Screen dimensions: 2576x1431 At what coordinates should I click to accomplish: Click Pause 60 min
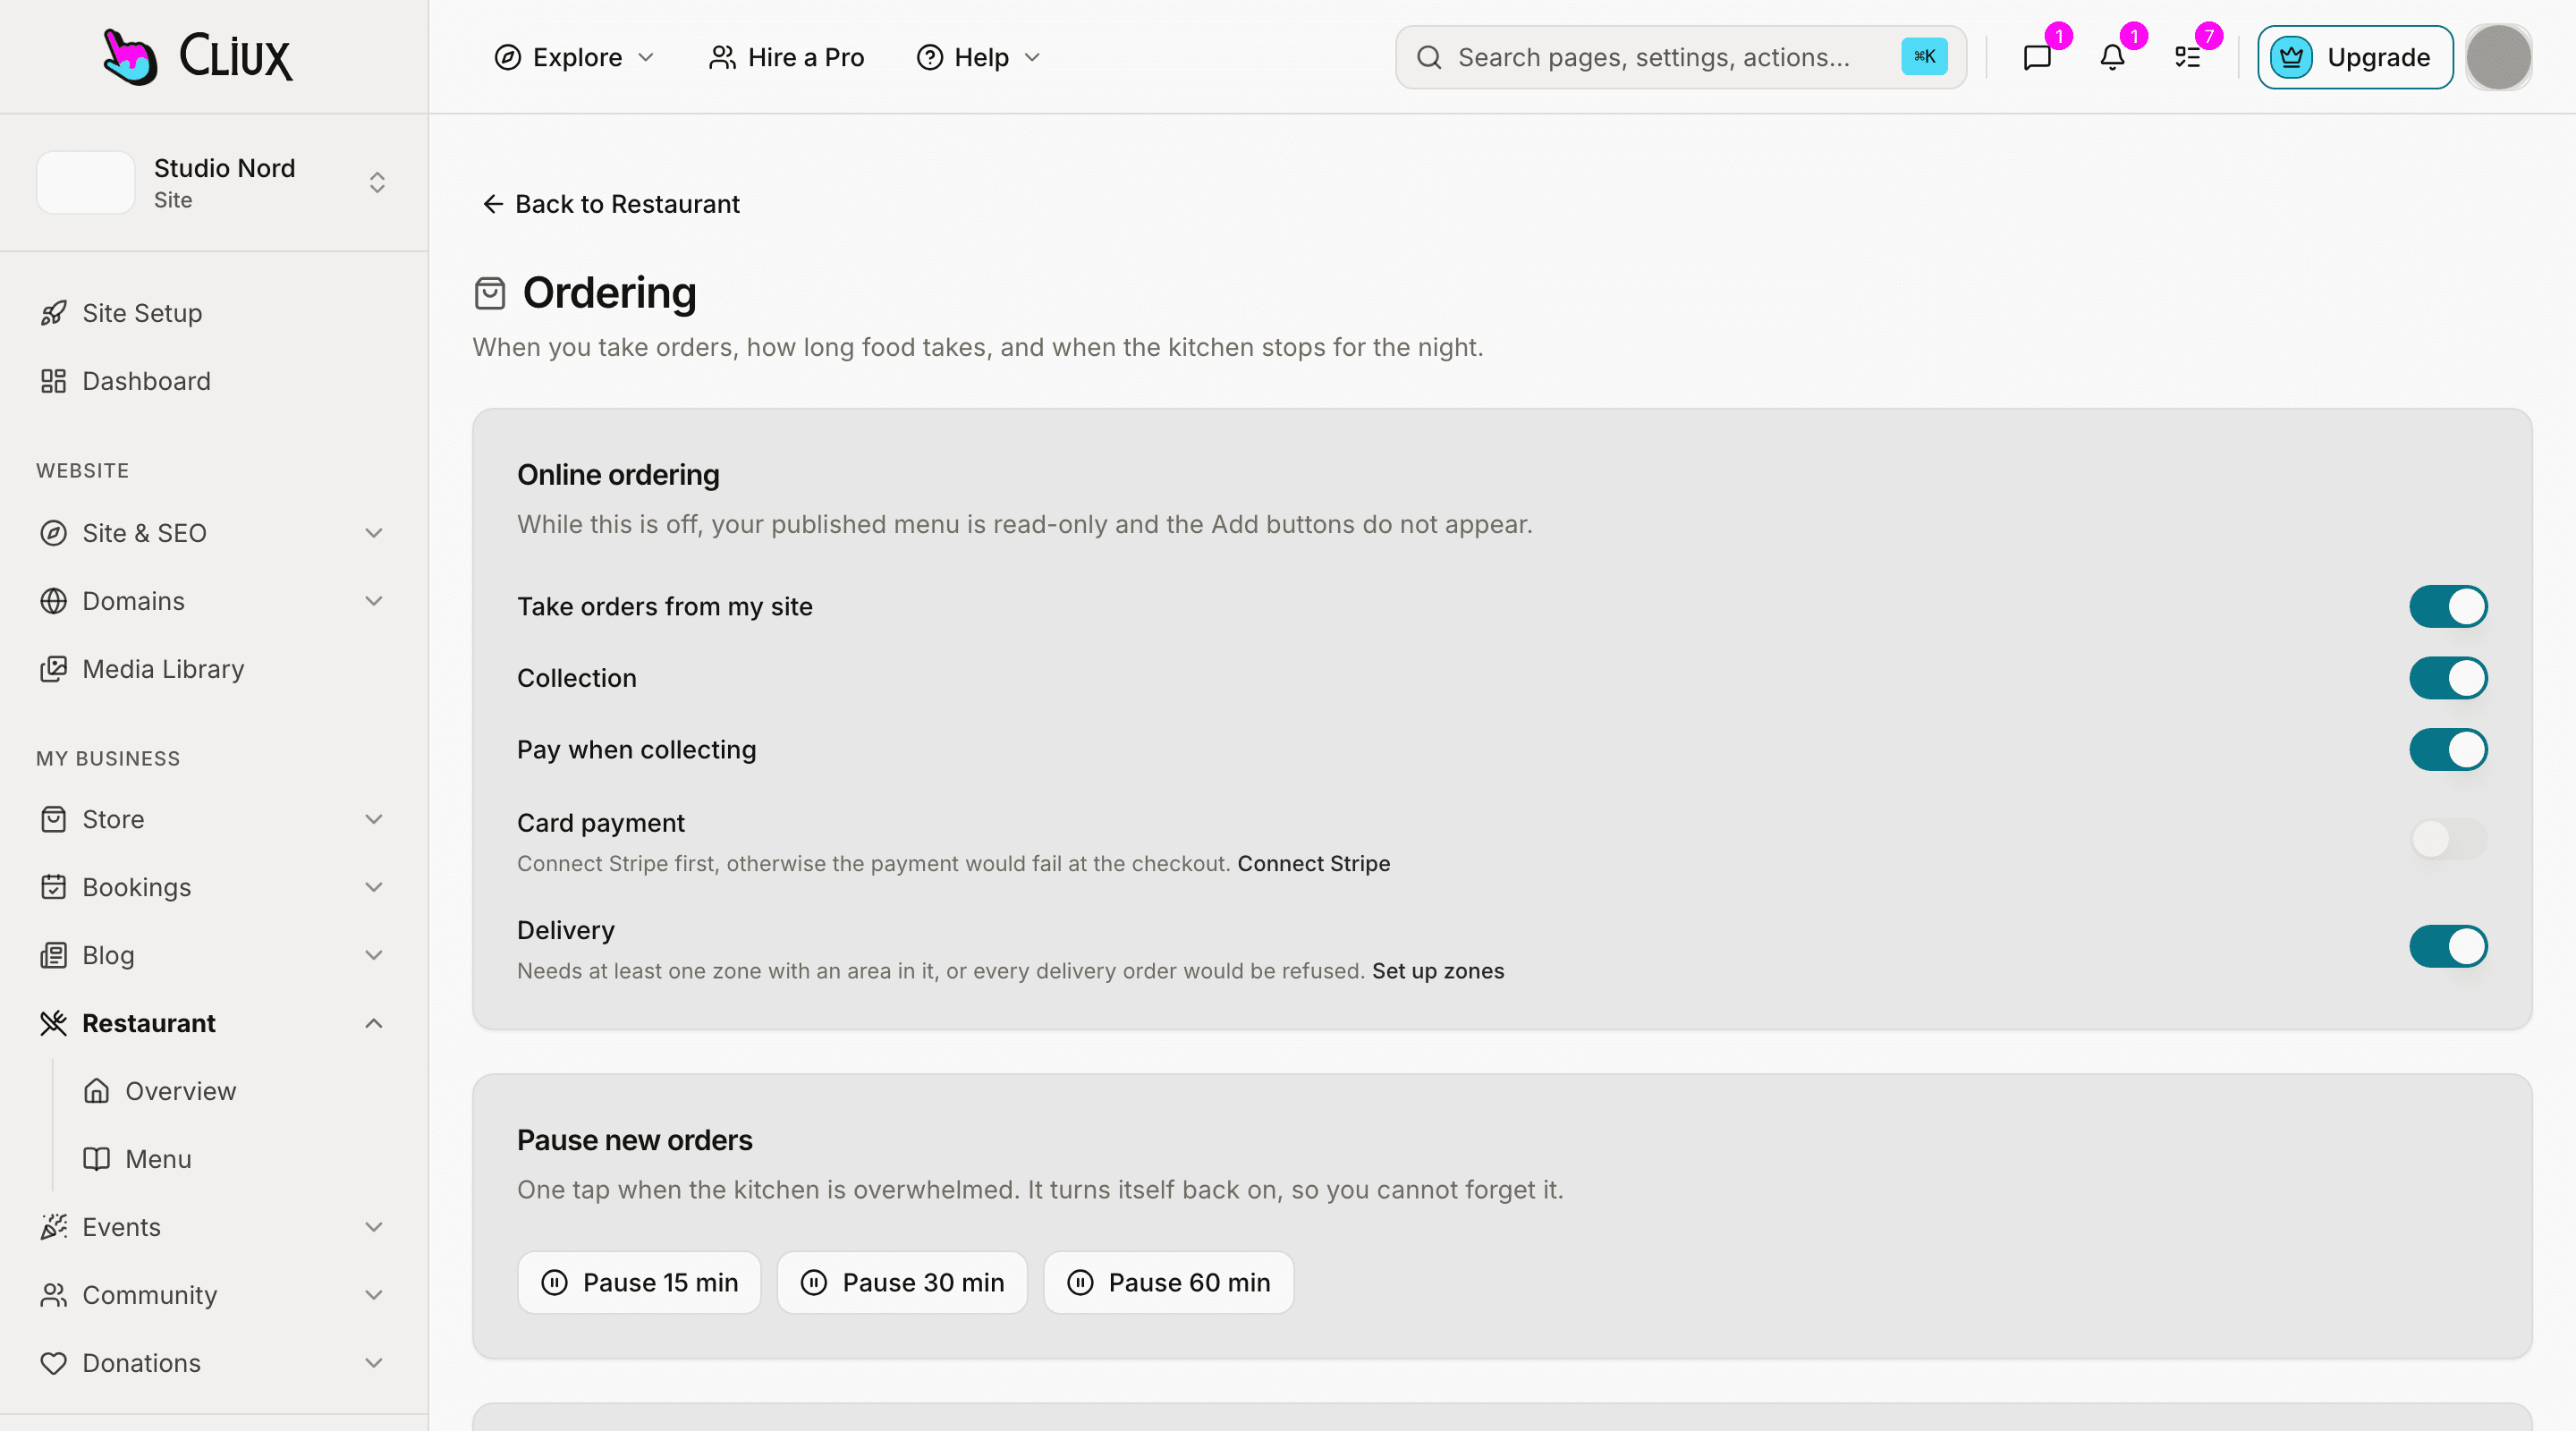[x=1168, y=1282]
